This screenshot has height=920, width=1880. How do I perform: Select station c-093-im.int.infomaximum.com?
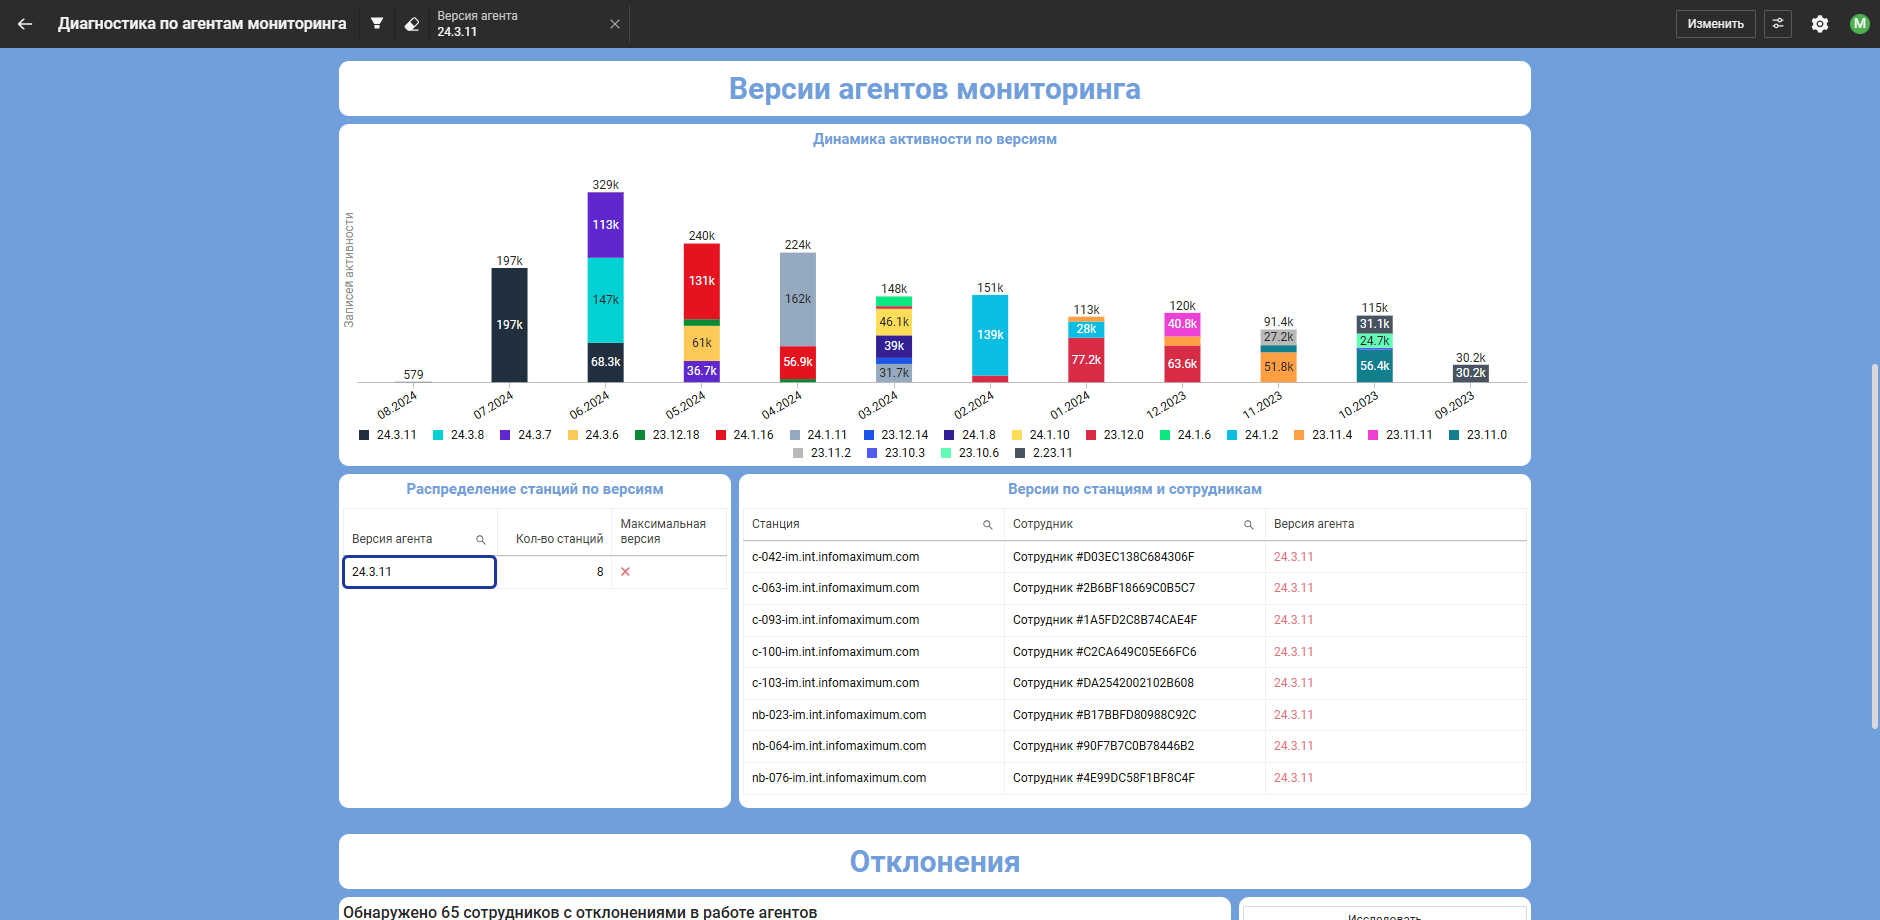point(835,620)
